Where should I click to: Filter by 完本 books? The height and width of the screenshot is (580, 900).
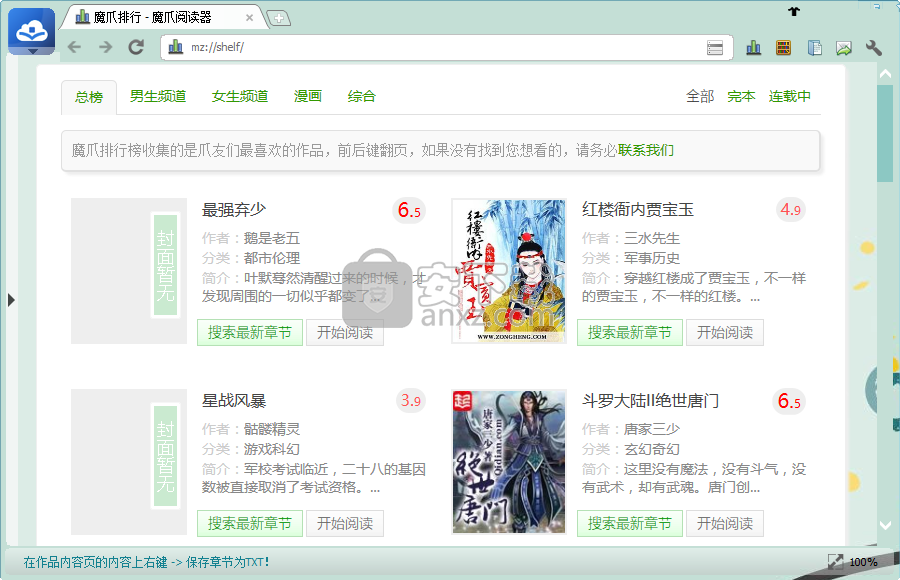pyautogui.click(x=741, y=96)
